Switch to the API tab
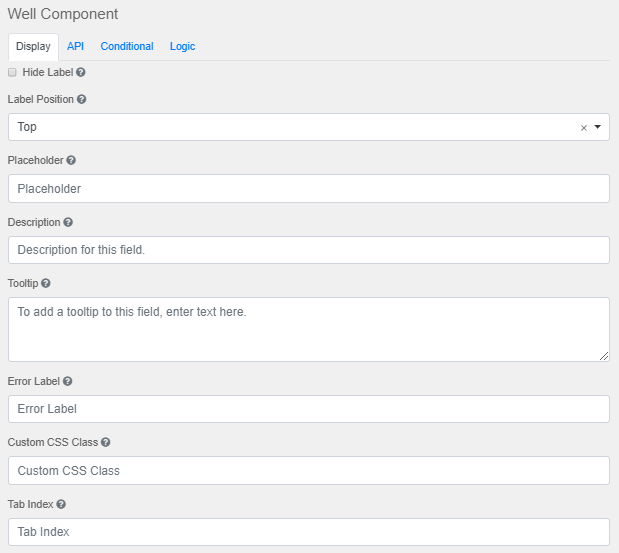This screenshot has height=553, width=619. [x=76, y=46]
